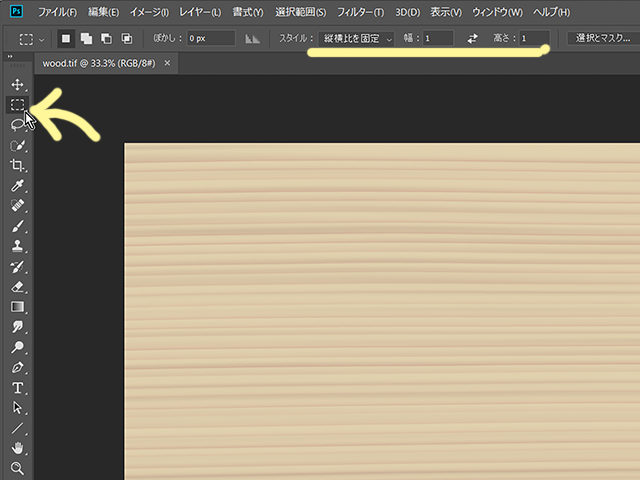This screenshot has height=480, width=640.
Task: Open the フィルター(T) menu
Action: (360, 12)
